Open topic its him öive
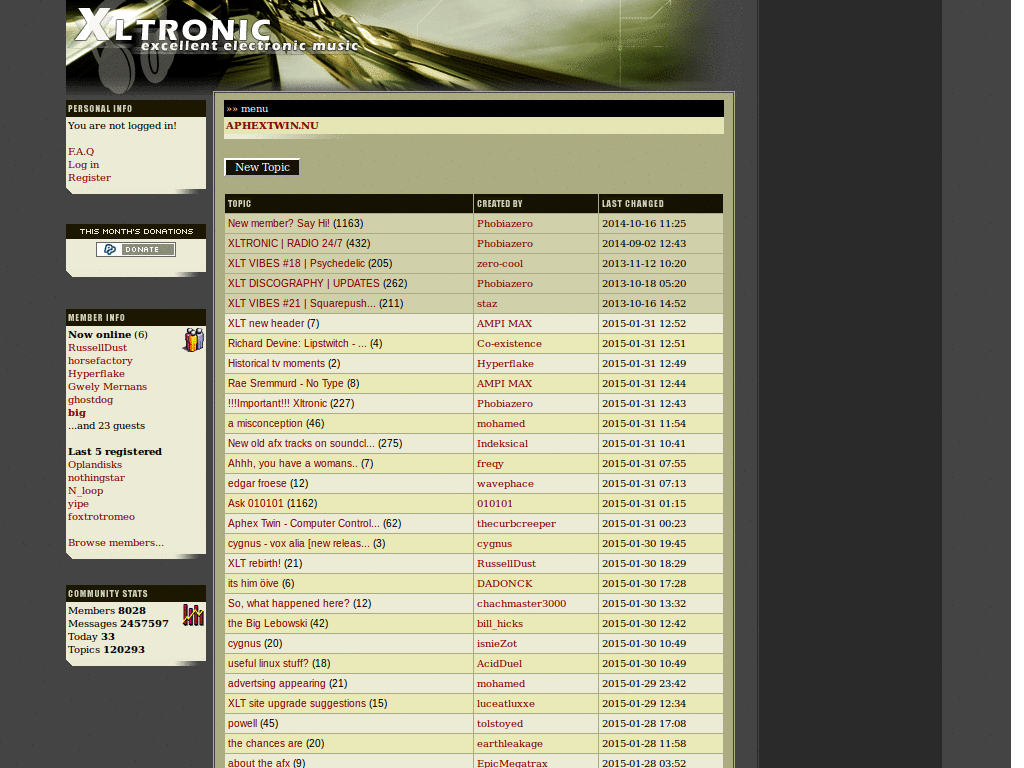Viewport: 1024px width, 768px height. 253,584
